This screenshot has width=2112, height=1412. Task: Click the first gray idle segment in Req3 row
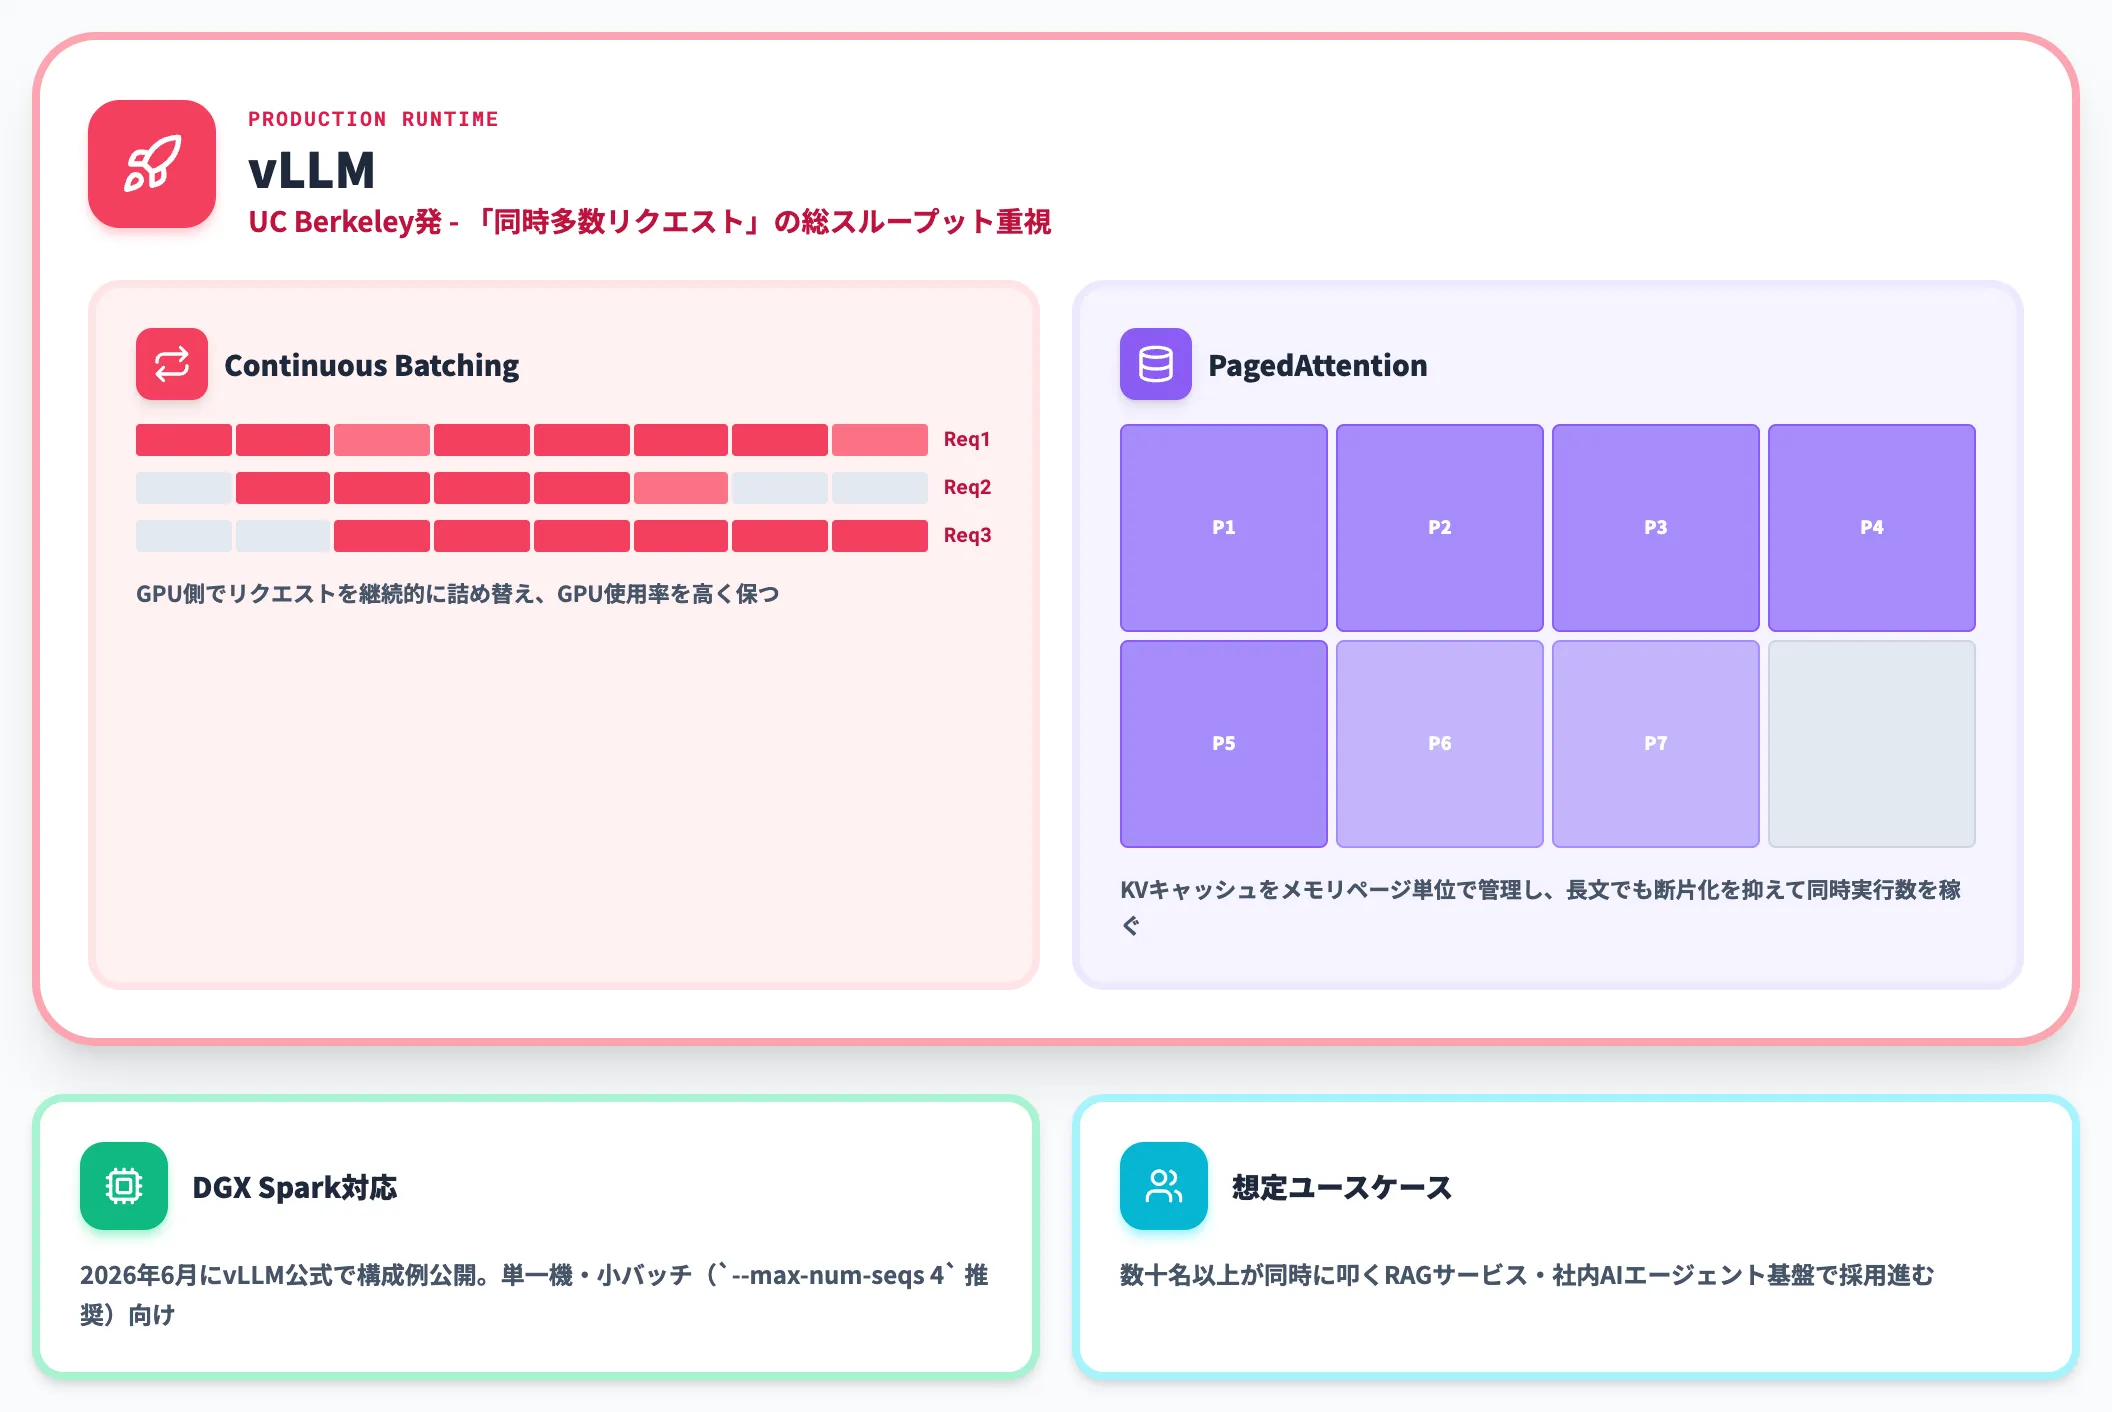184,536
